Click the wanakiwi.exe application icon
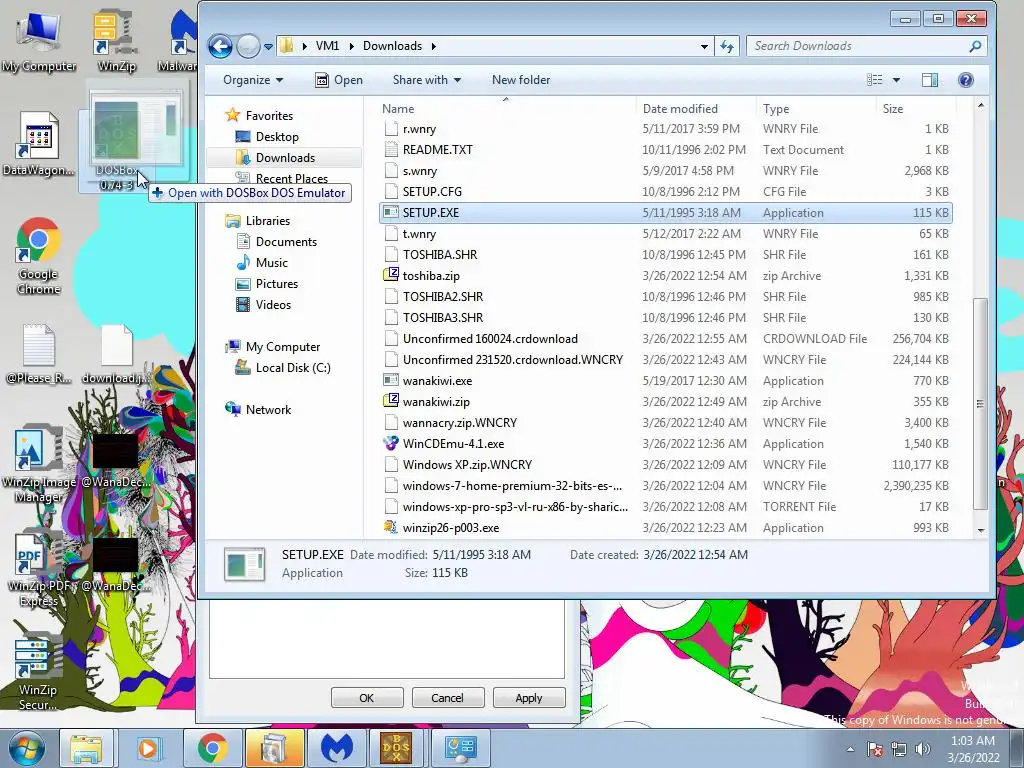The width and height of the screenshot is (1024, 768). pyautogui.click(x=391, y=380)
